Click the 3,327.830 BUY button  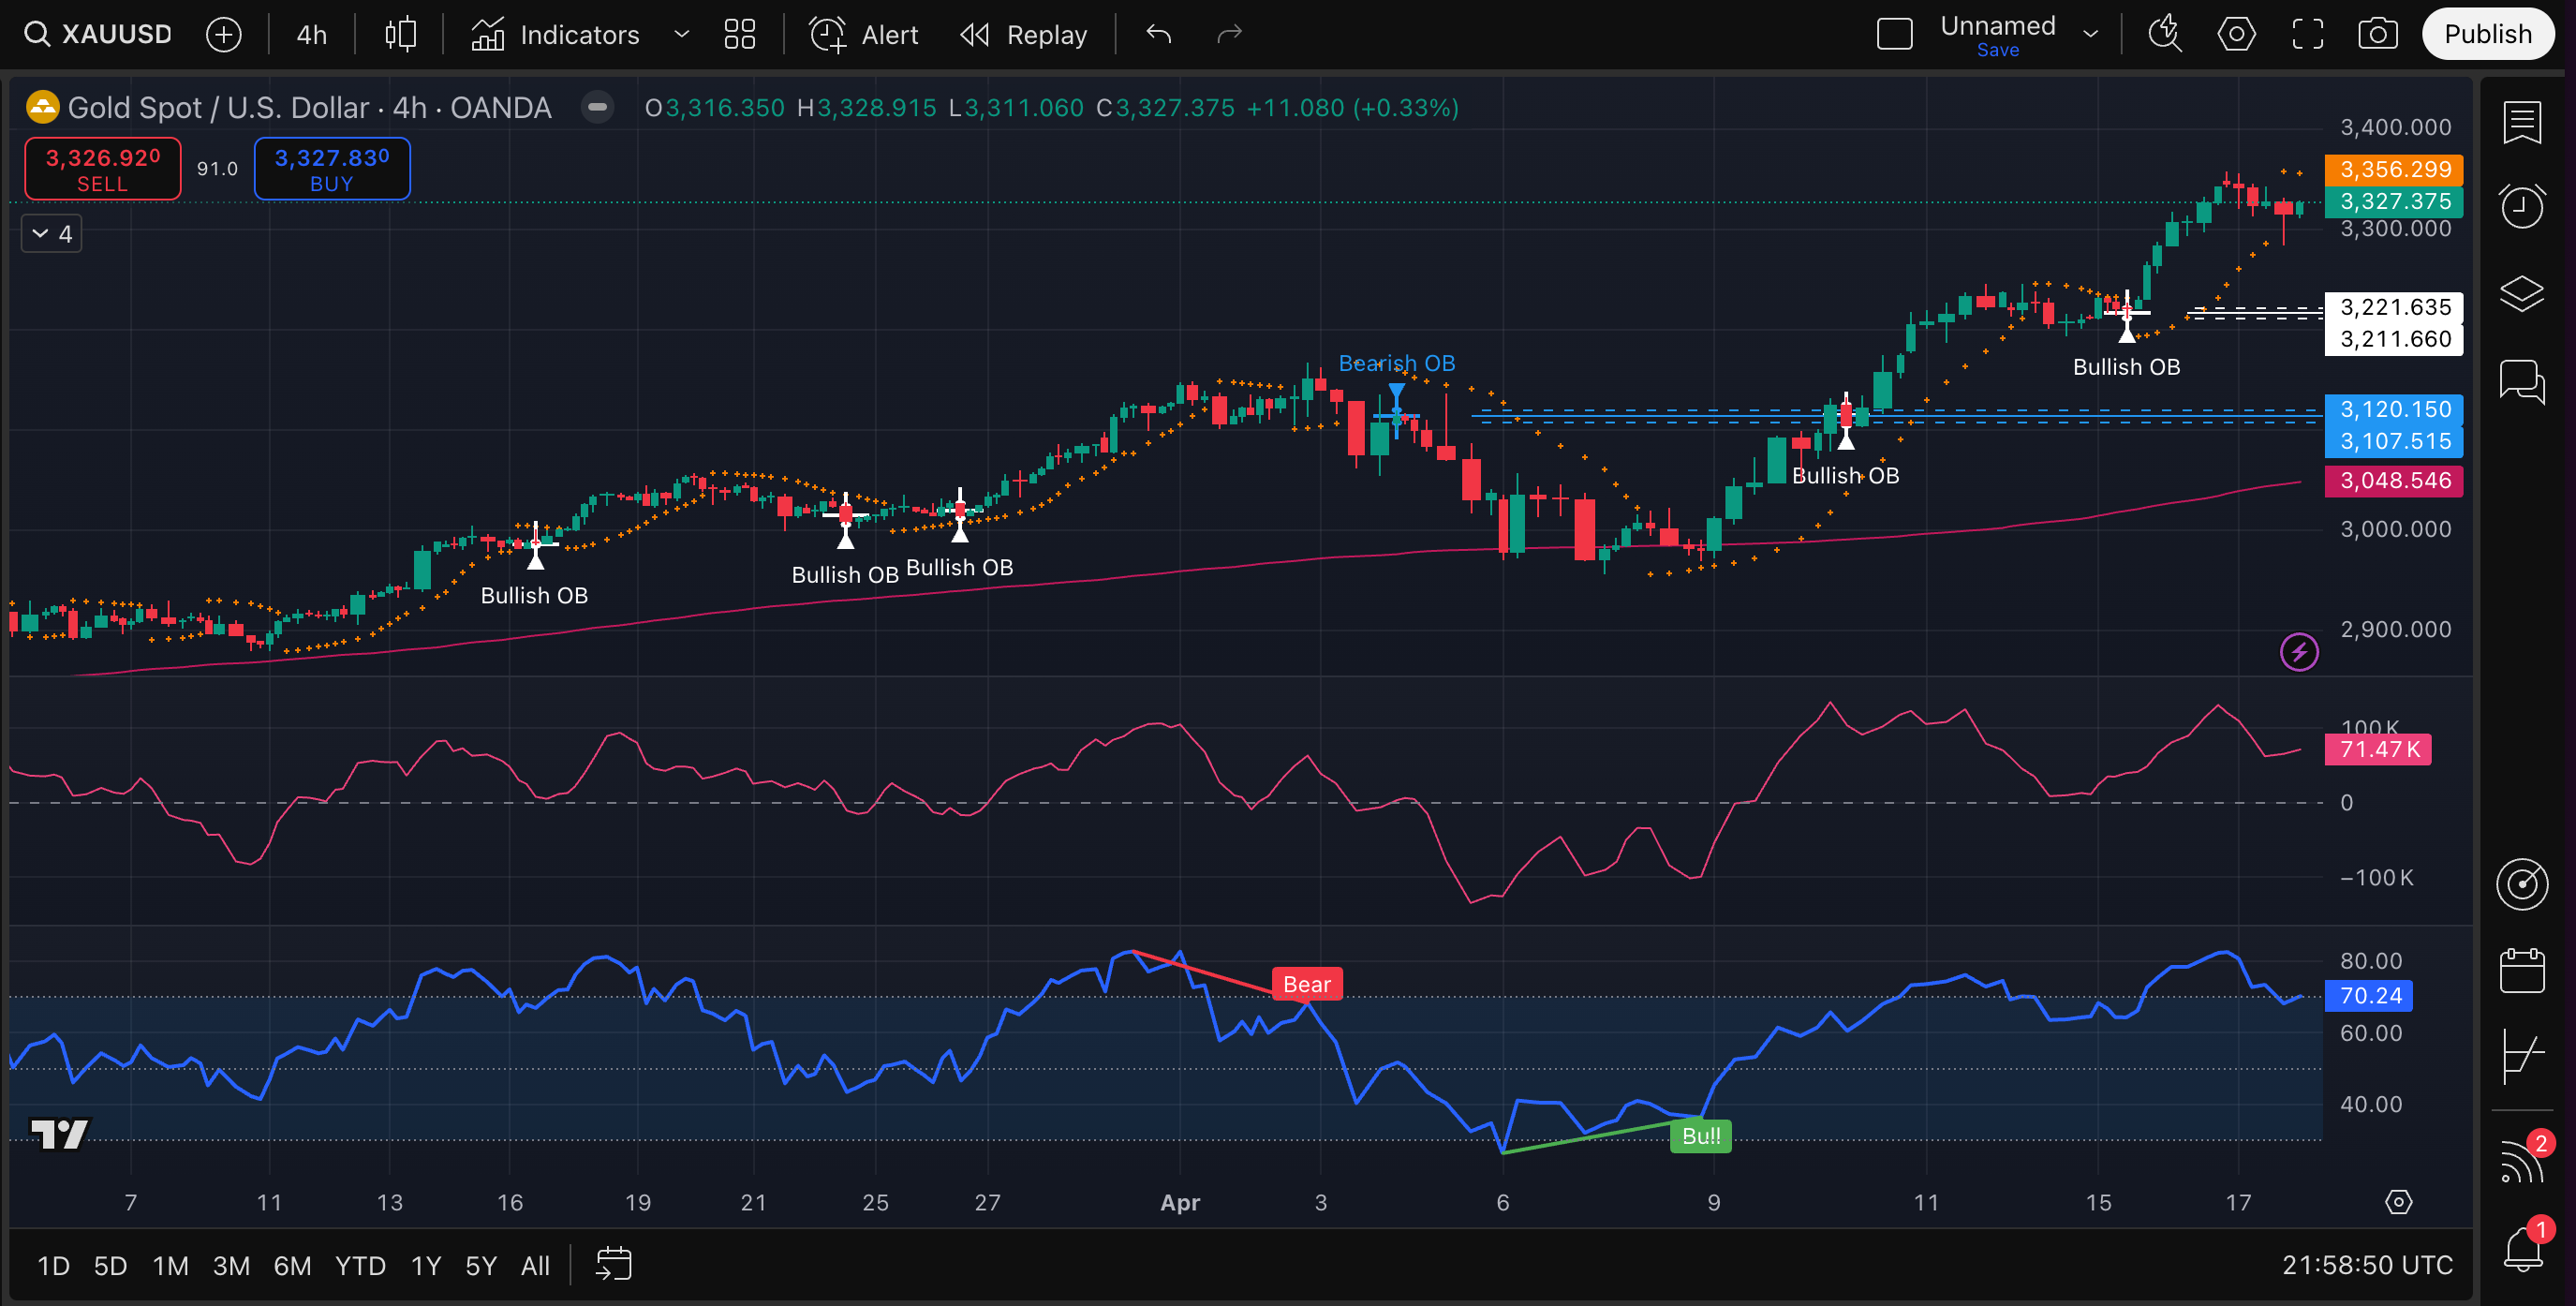point(332,169)
